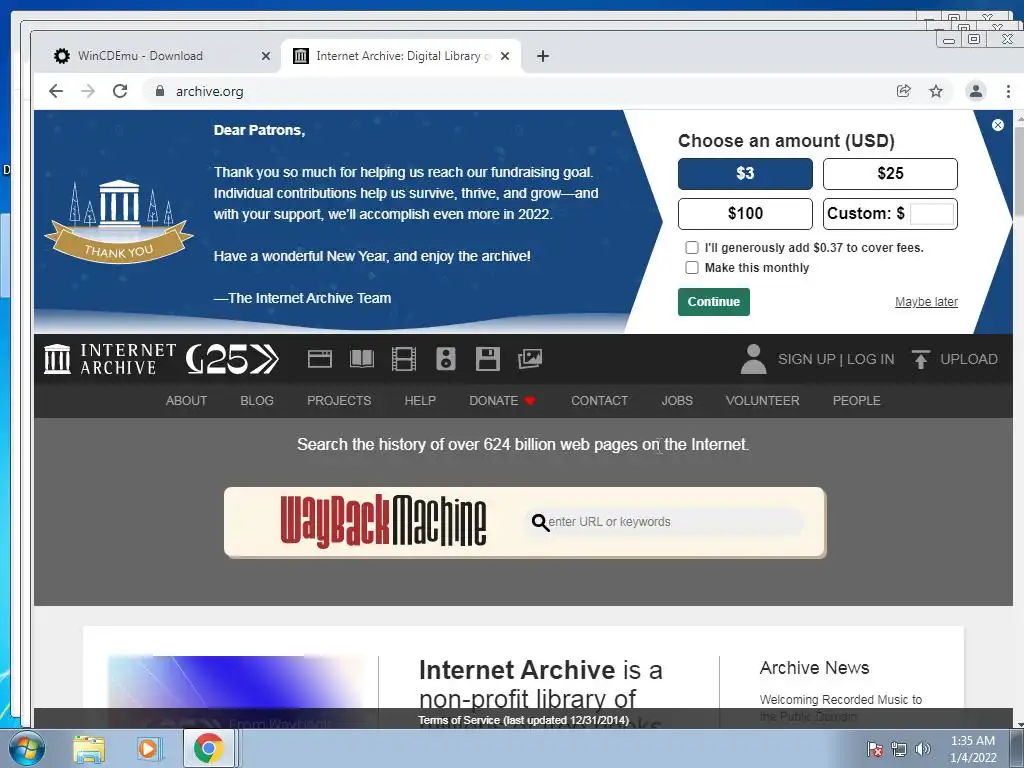Click the Wayback Machine logo
Viewport: 1024px width, 768px height.
tap(383, 521)
